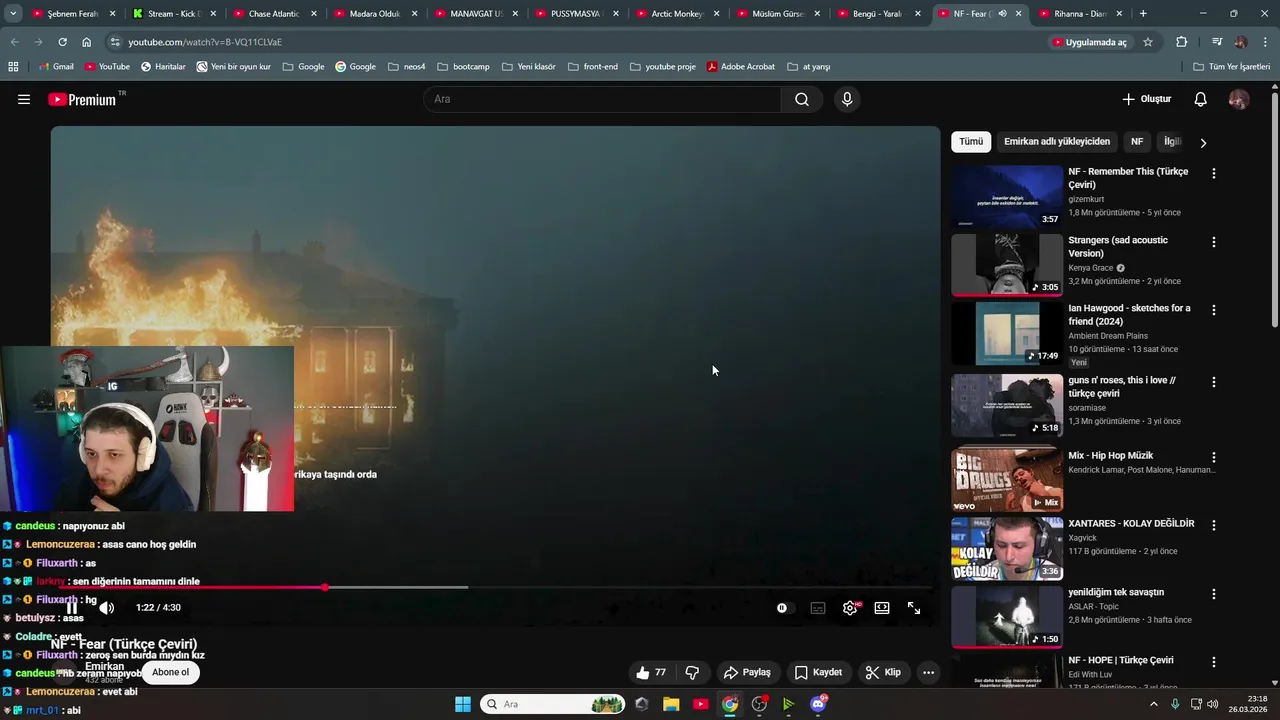Open options for Strangers sad acoustic video
Image resolution: width=1280 pixels, height=720 pixels.
1214,242
